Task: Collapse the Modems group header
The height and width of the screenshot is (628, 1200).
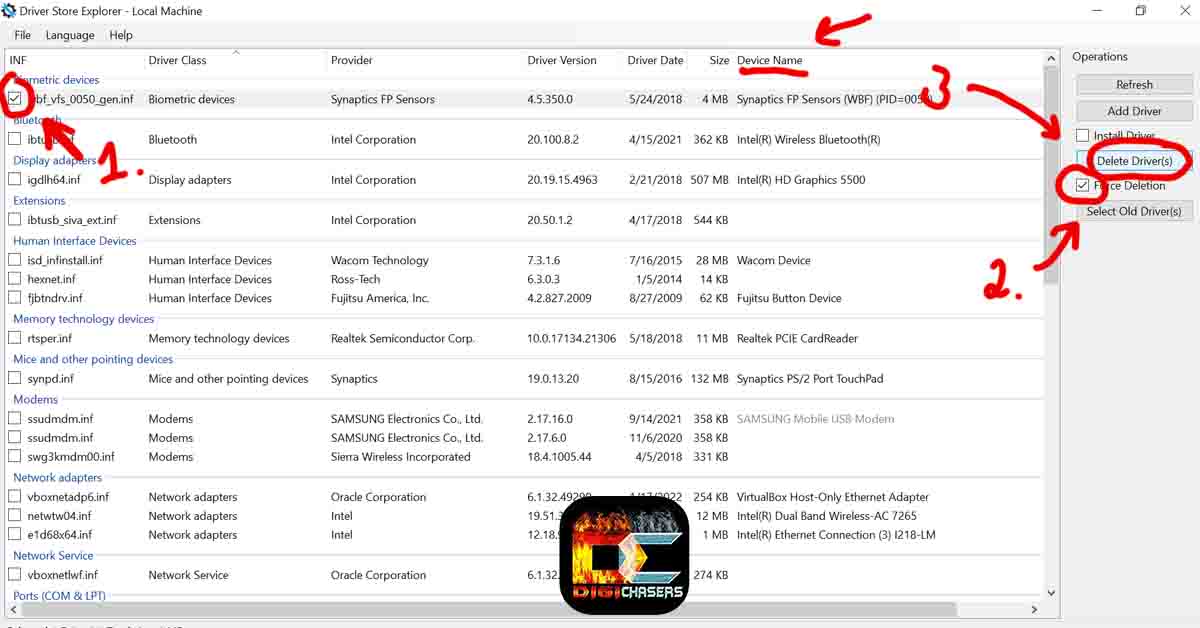Action: 35,399
